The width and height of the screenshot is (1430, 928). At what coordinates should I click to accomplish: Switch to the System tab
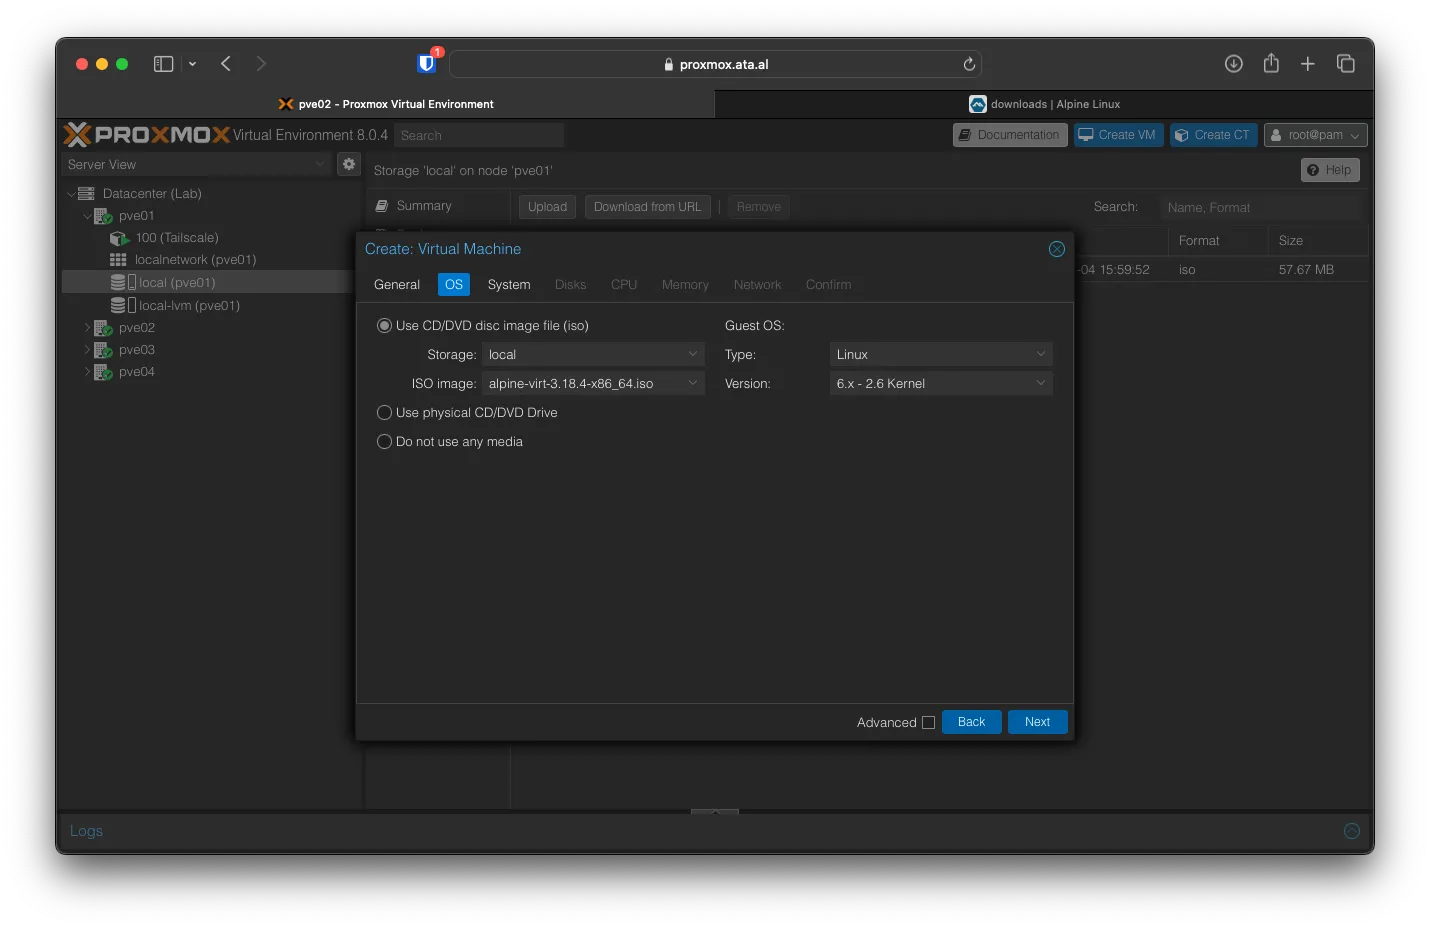coord(509,285)
